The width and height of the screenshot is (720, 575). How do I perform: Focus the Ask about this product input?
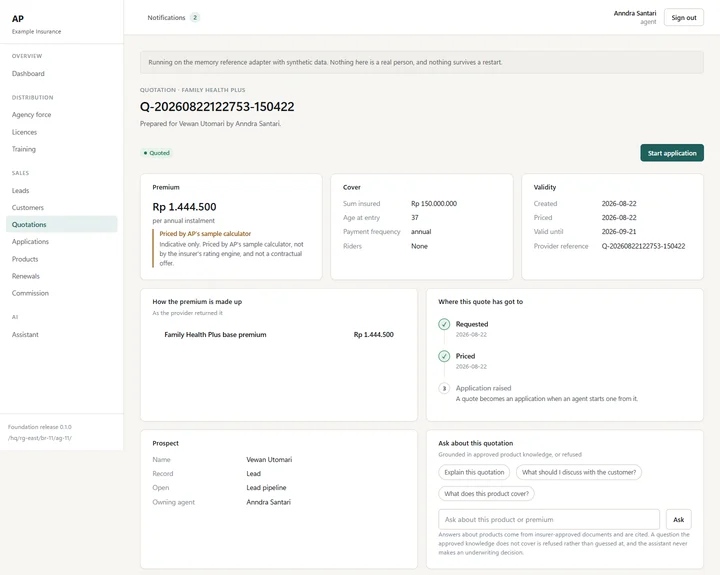pyautogui.click(x=549, y=519)
